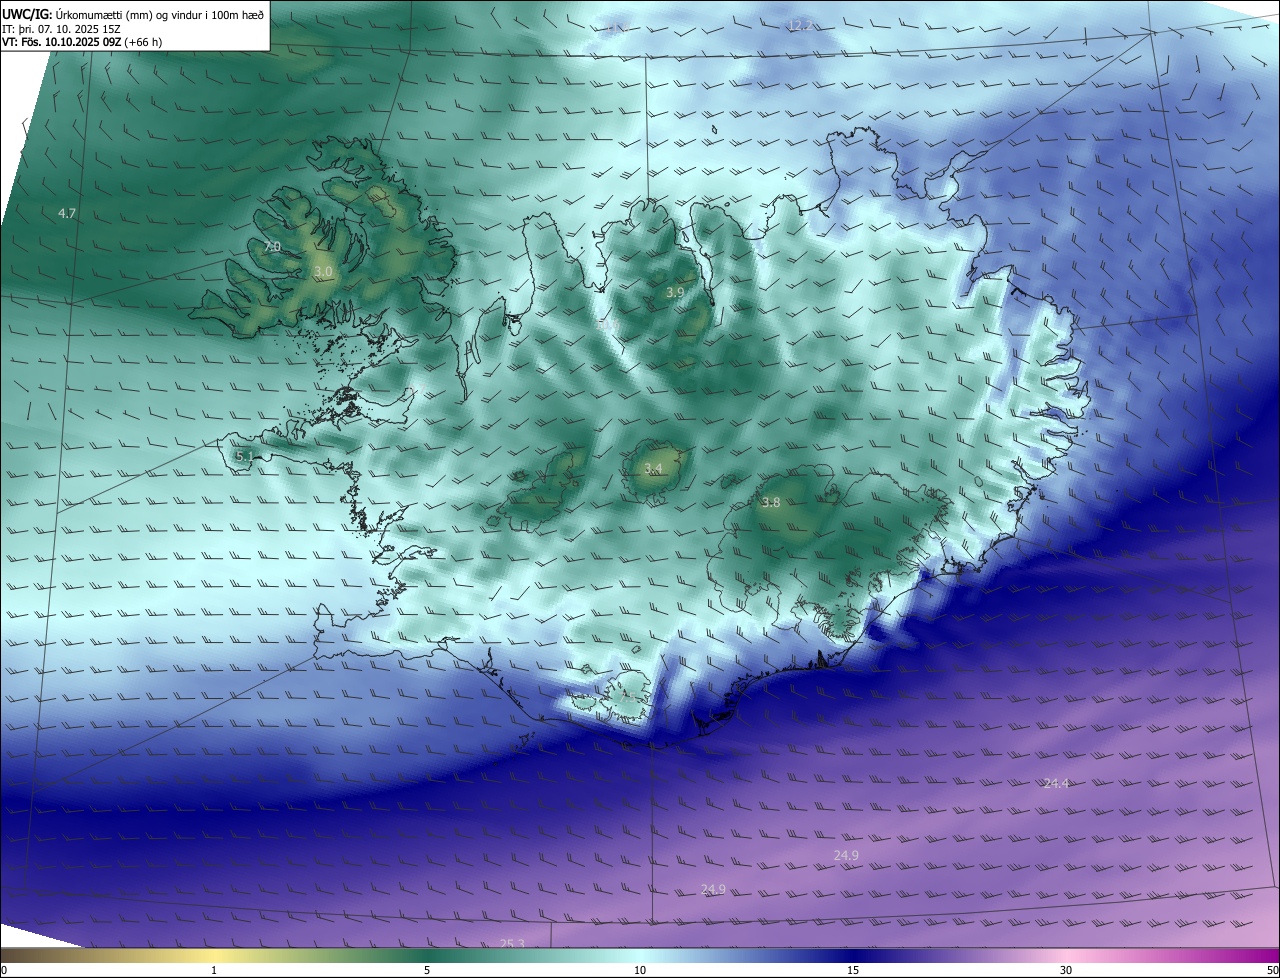Click the '30' tick label on the color scale
The height and width of the screenshot is (978, 1280).
coord(1066,970)
